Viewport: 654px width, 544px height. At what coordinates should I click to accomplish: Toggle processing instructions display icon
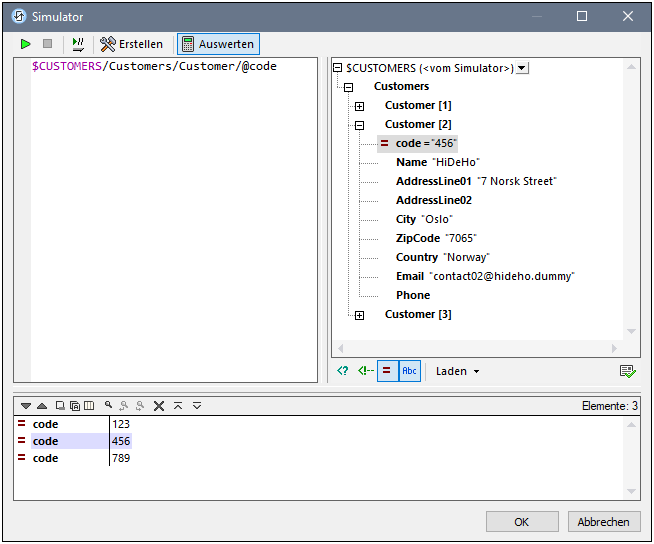tap(342, 371)
